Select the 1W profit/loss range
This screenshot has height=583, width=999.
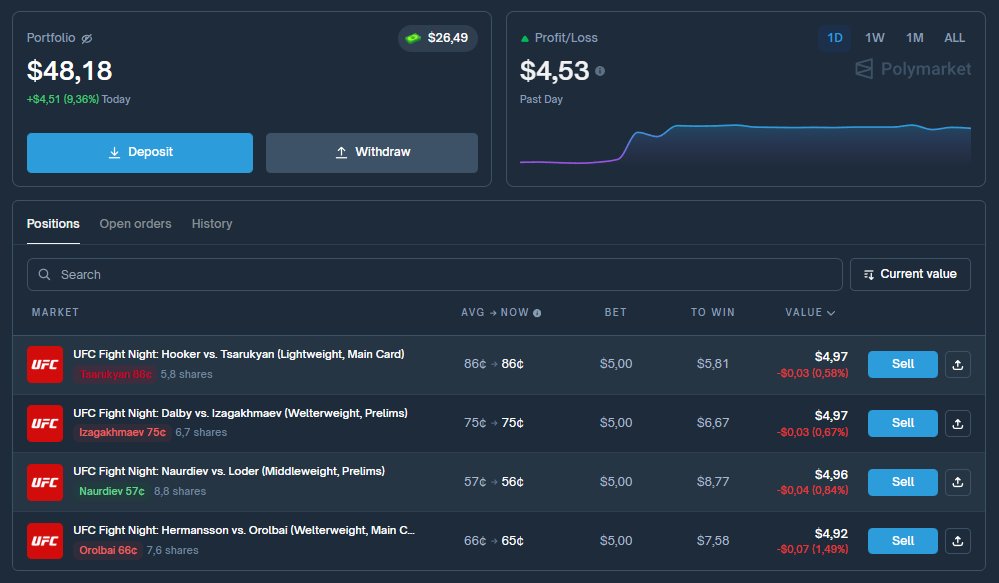(x=875, y=38)
